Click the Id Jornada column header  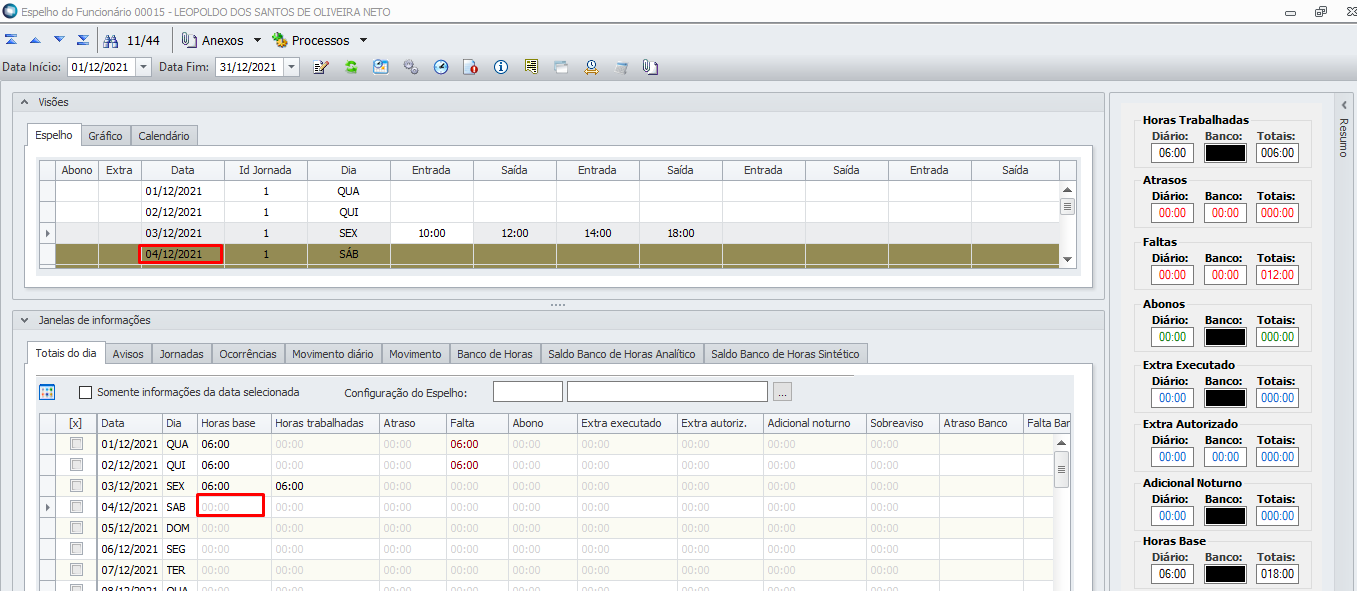(266, 170)
